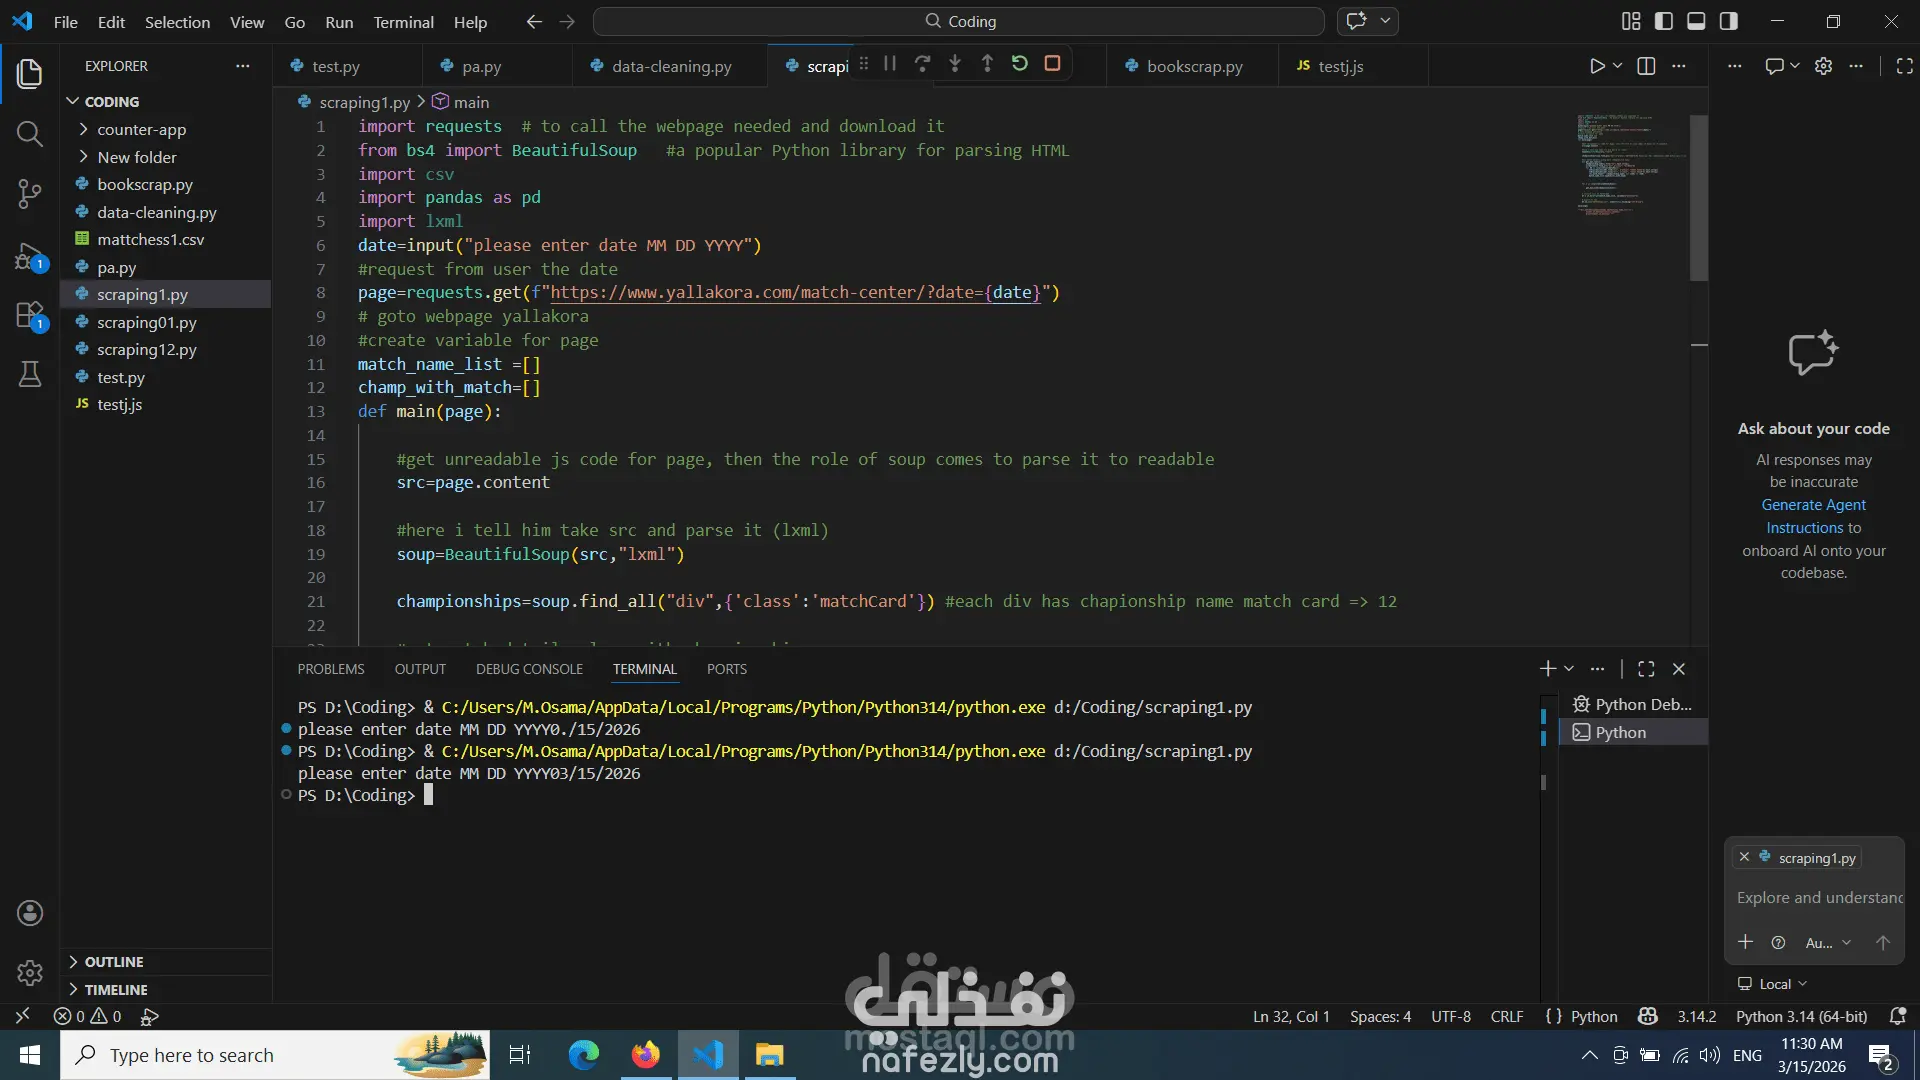Click Step Into in debug toolbar
Viewport: 1920px width, 1080px height.
click(x=955, y=64)
